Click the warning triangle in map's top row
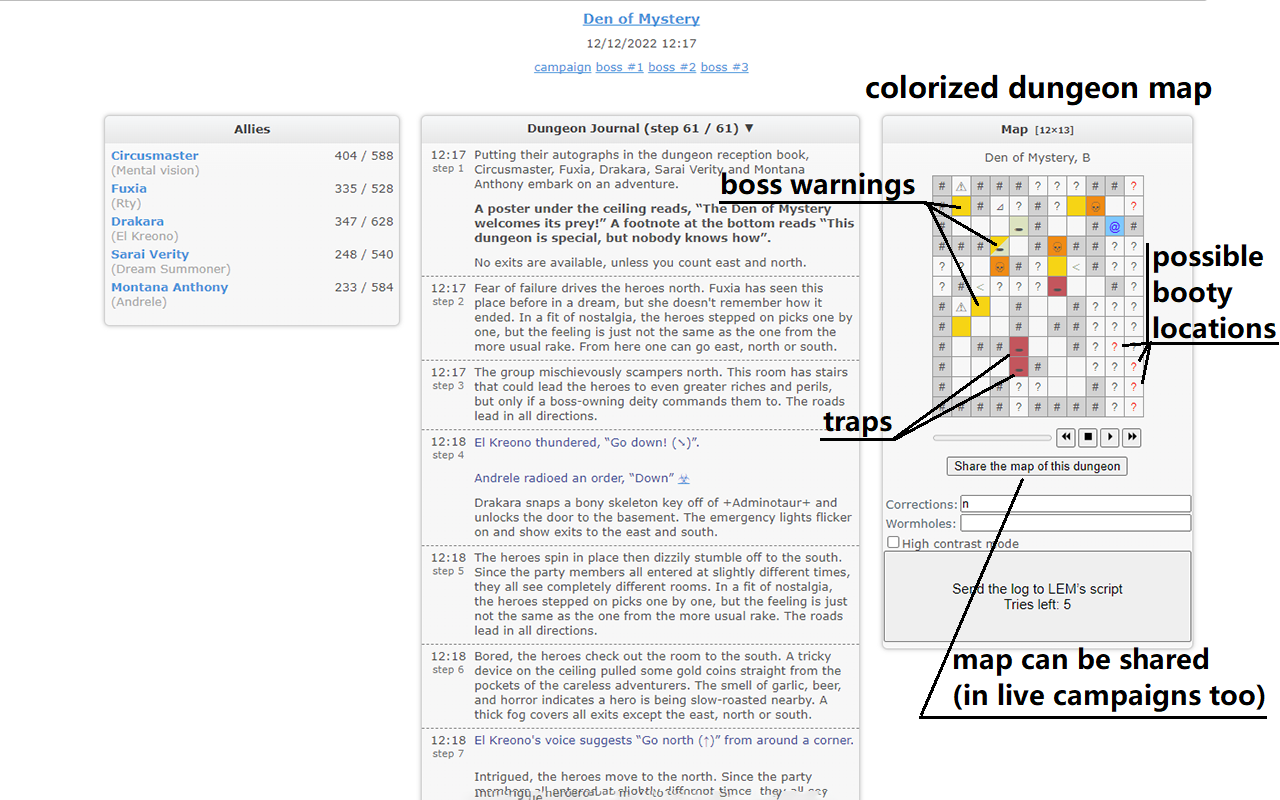 [961, 186]
